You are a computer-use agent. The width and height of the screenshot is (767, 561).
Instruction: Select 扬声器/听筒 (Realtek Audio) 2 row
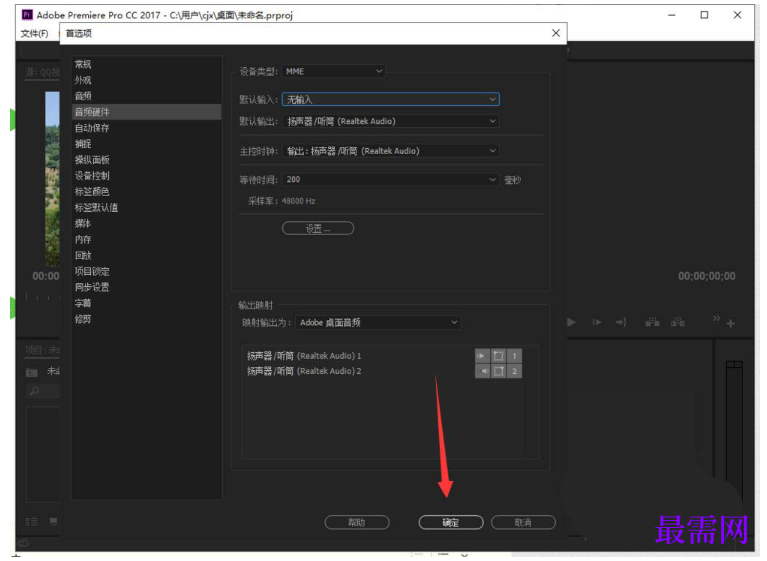[x=304, y=371]
